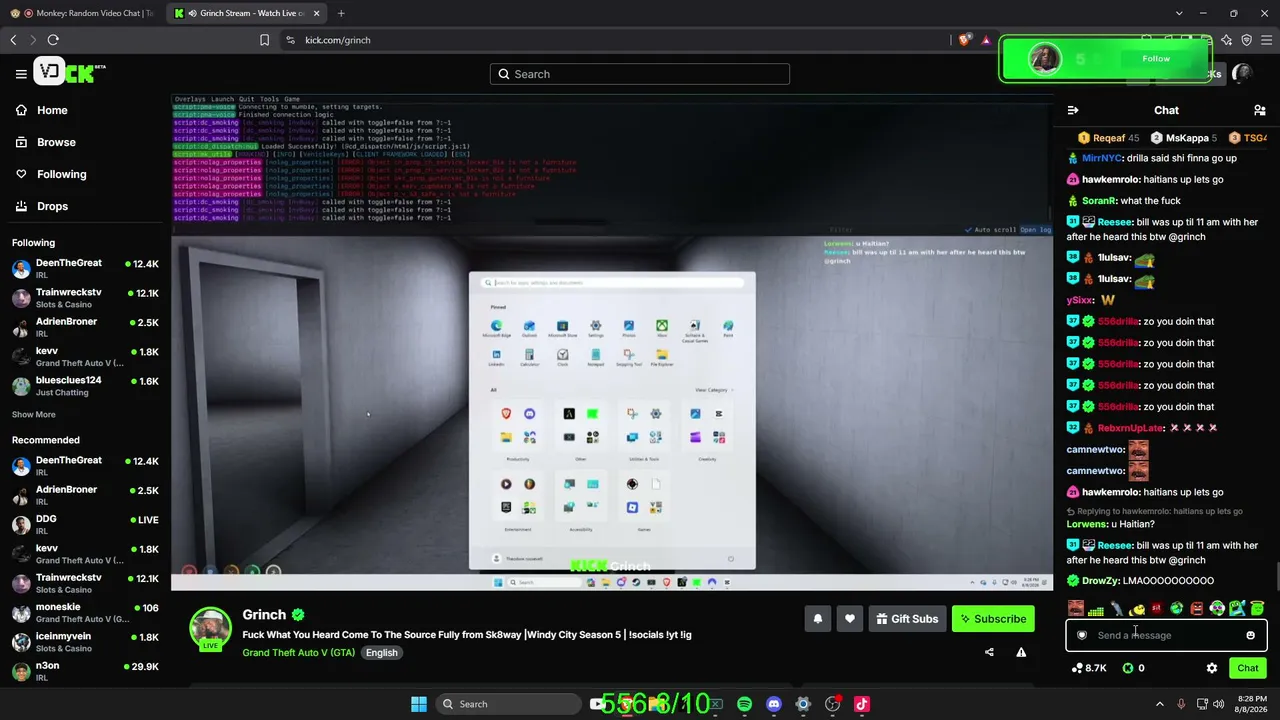Open Spotify from taskbar
This screenshot has width=1280, height=720.
[x=744, y=704]
